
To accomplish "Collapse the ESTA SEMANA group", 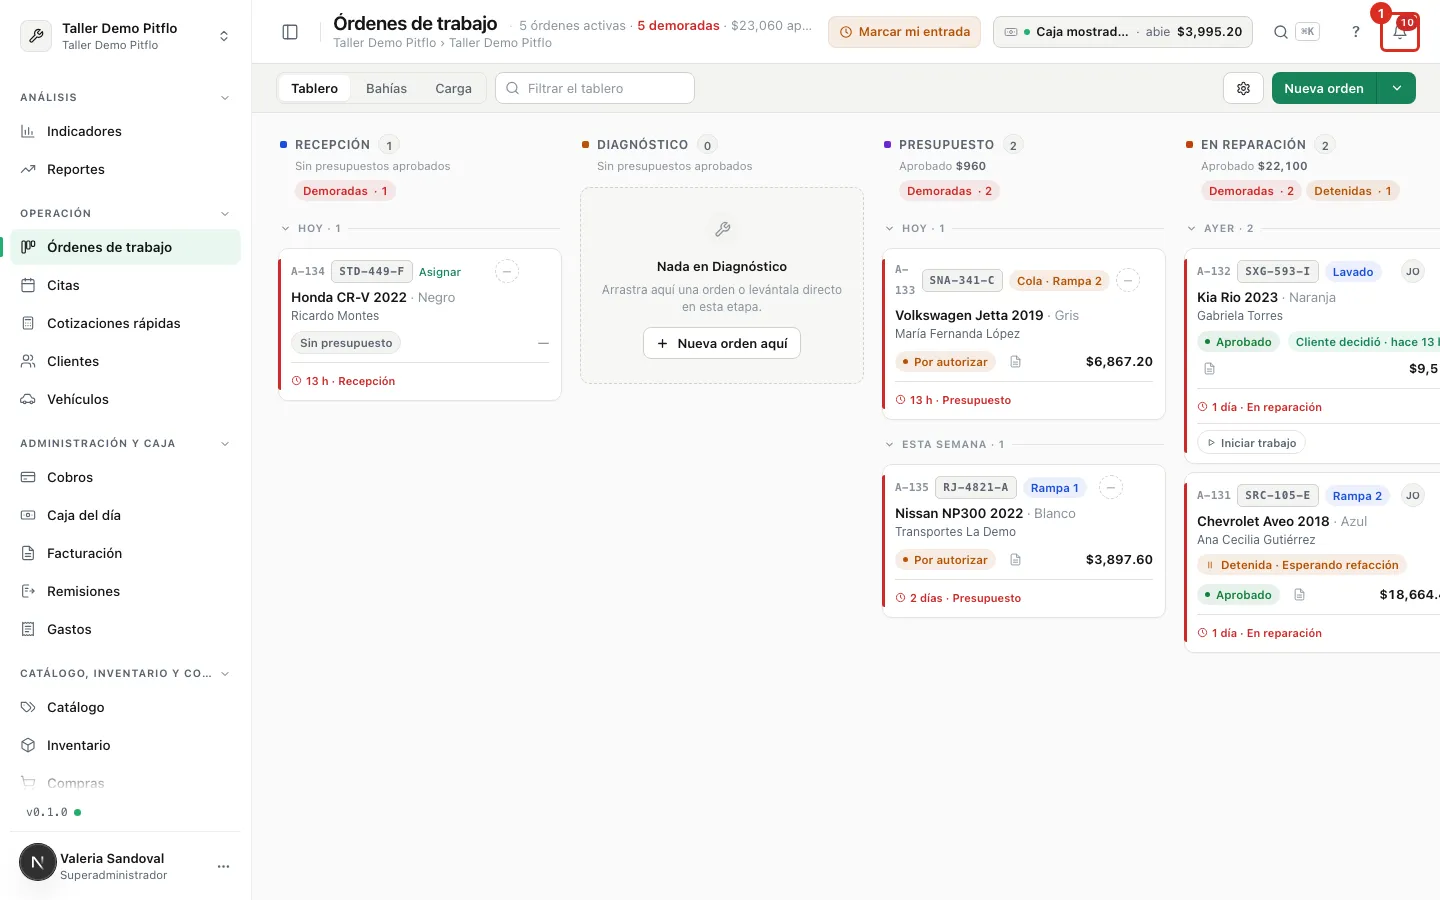I will pos(890,444).
